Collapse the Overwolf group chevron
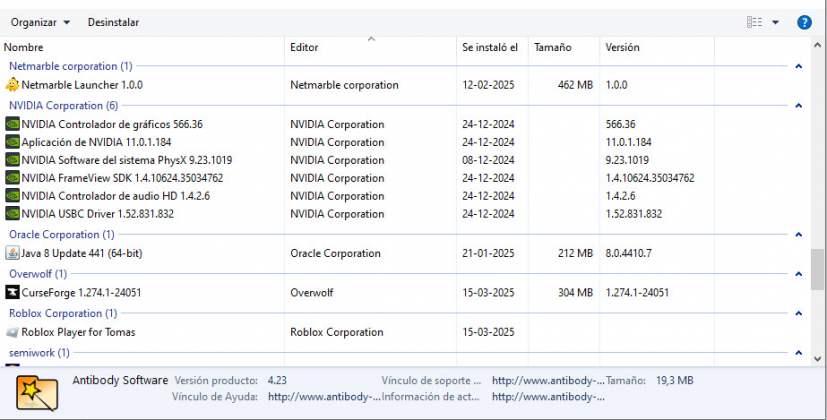827x420 pixels. pyautogui.click(x=799, y=274)
